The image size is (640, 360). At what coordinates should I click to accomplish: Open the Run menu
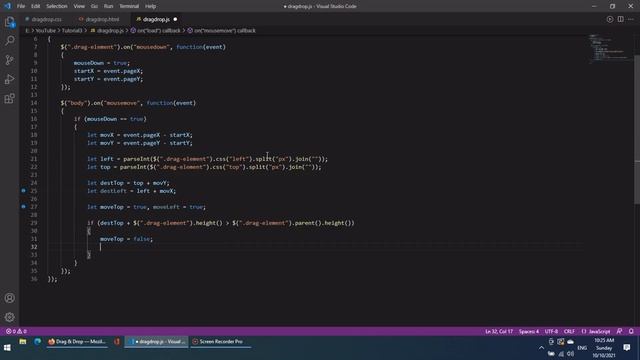(108, 6)
